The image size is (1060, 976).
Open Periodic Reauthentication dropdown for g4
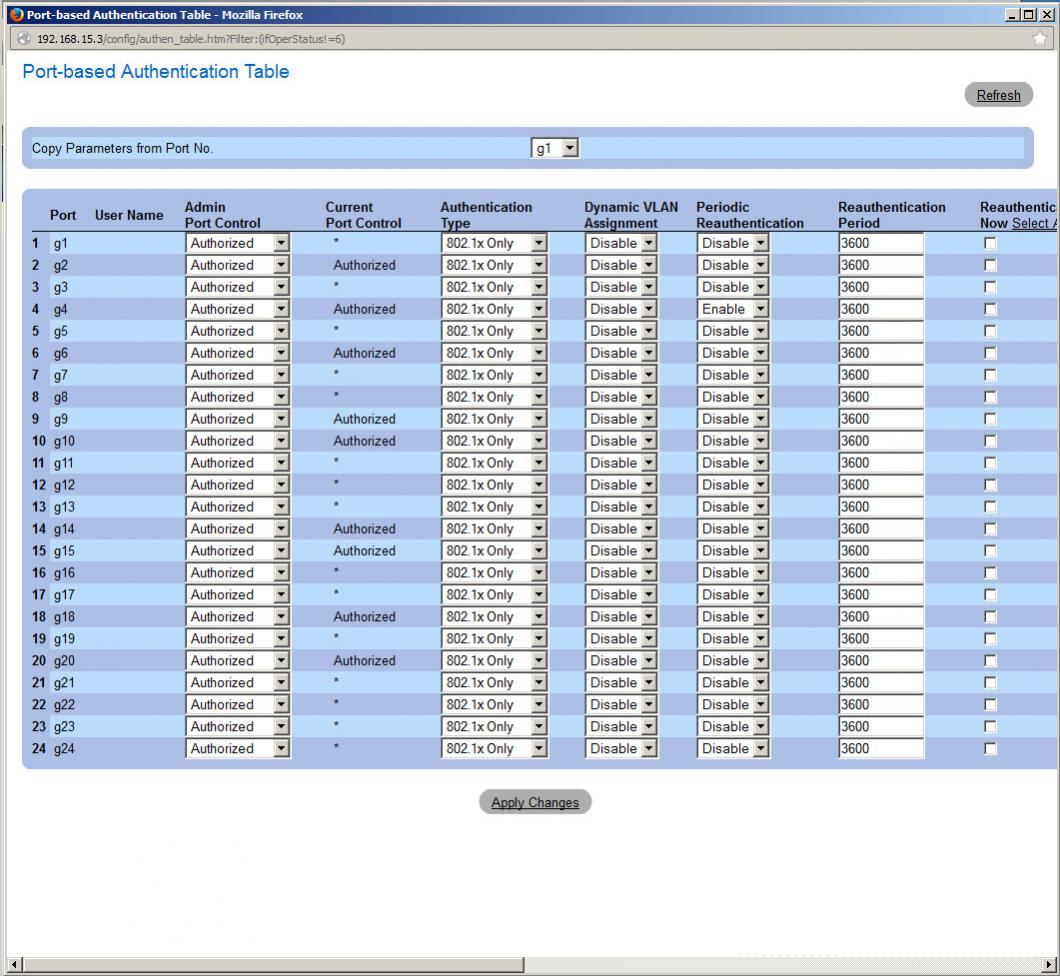click(x=733, y=309)
